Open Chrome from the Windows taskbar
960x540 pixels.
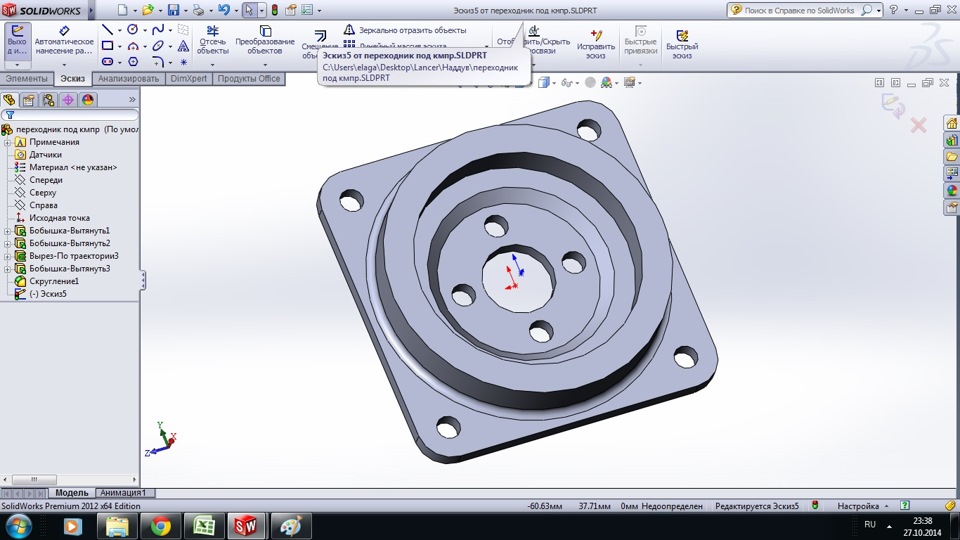click(x=160, y=526)
